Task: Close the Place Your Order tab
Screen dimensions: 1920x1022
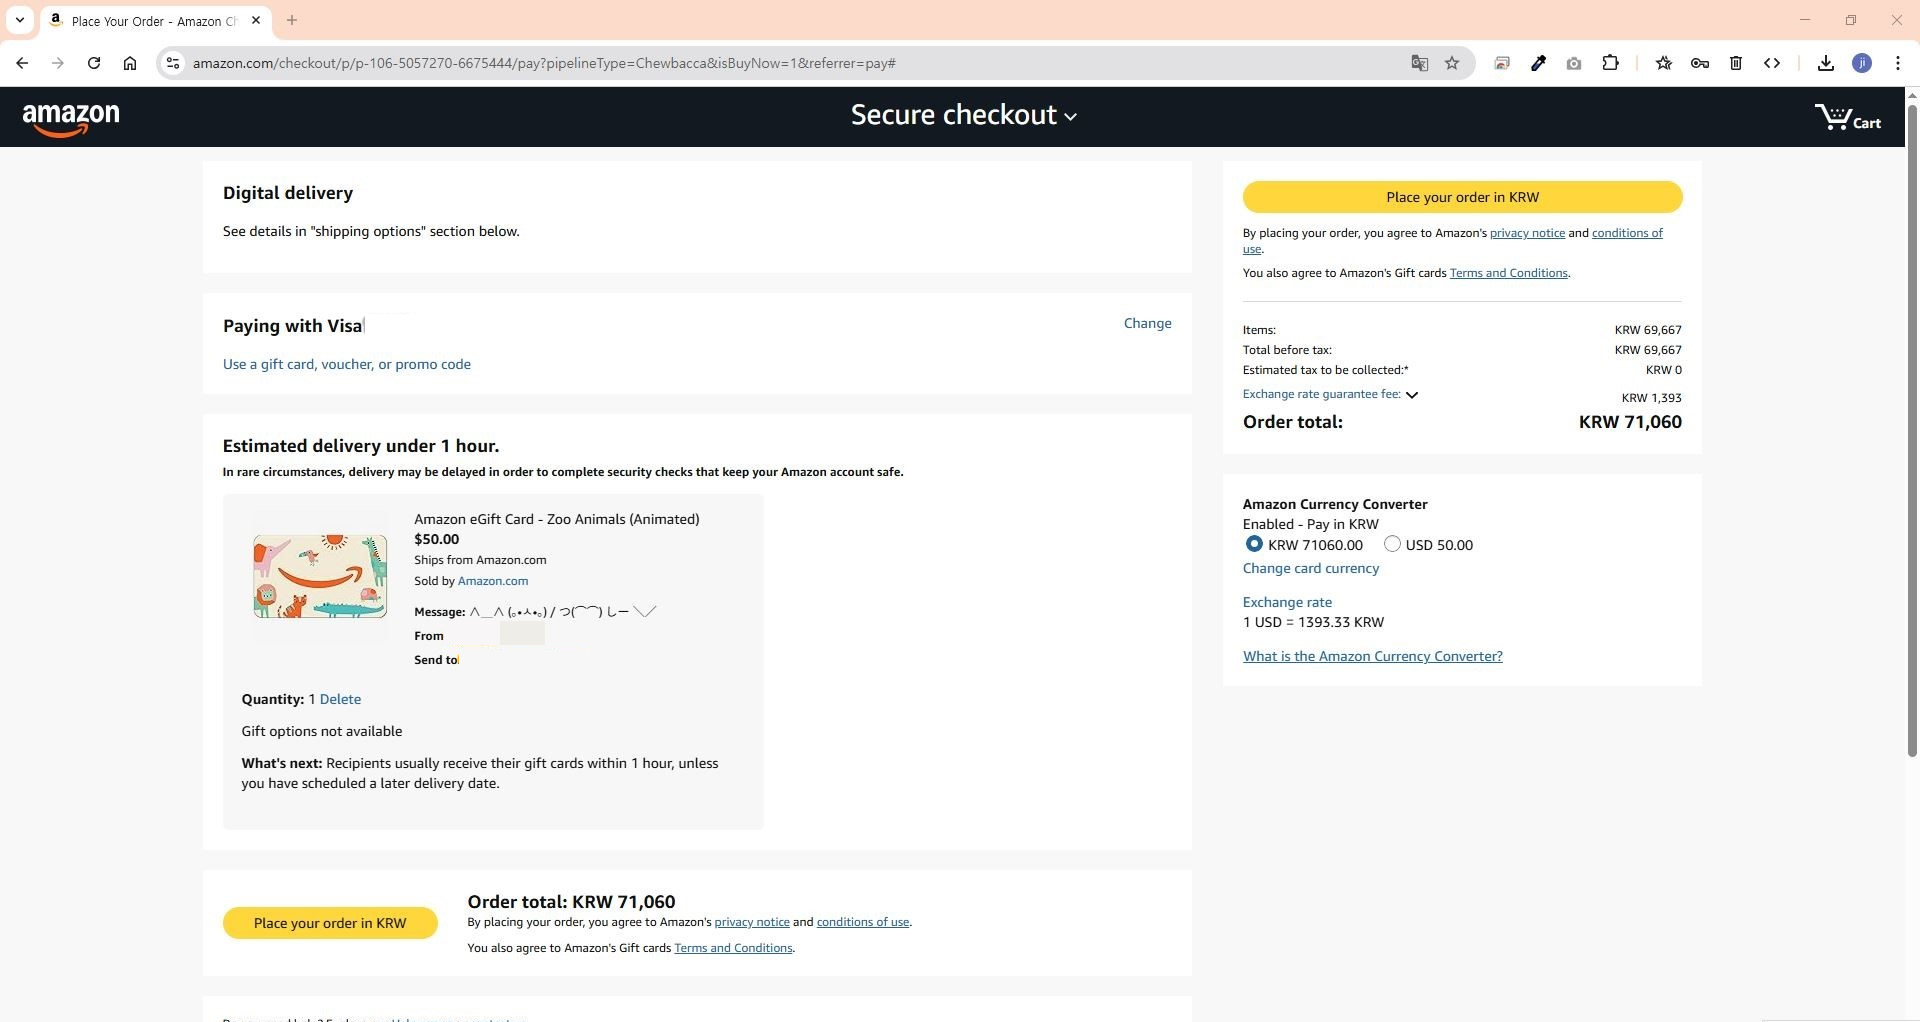Action: tap(256, 20)
